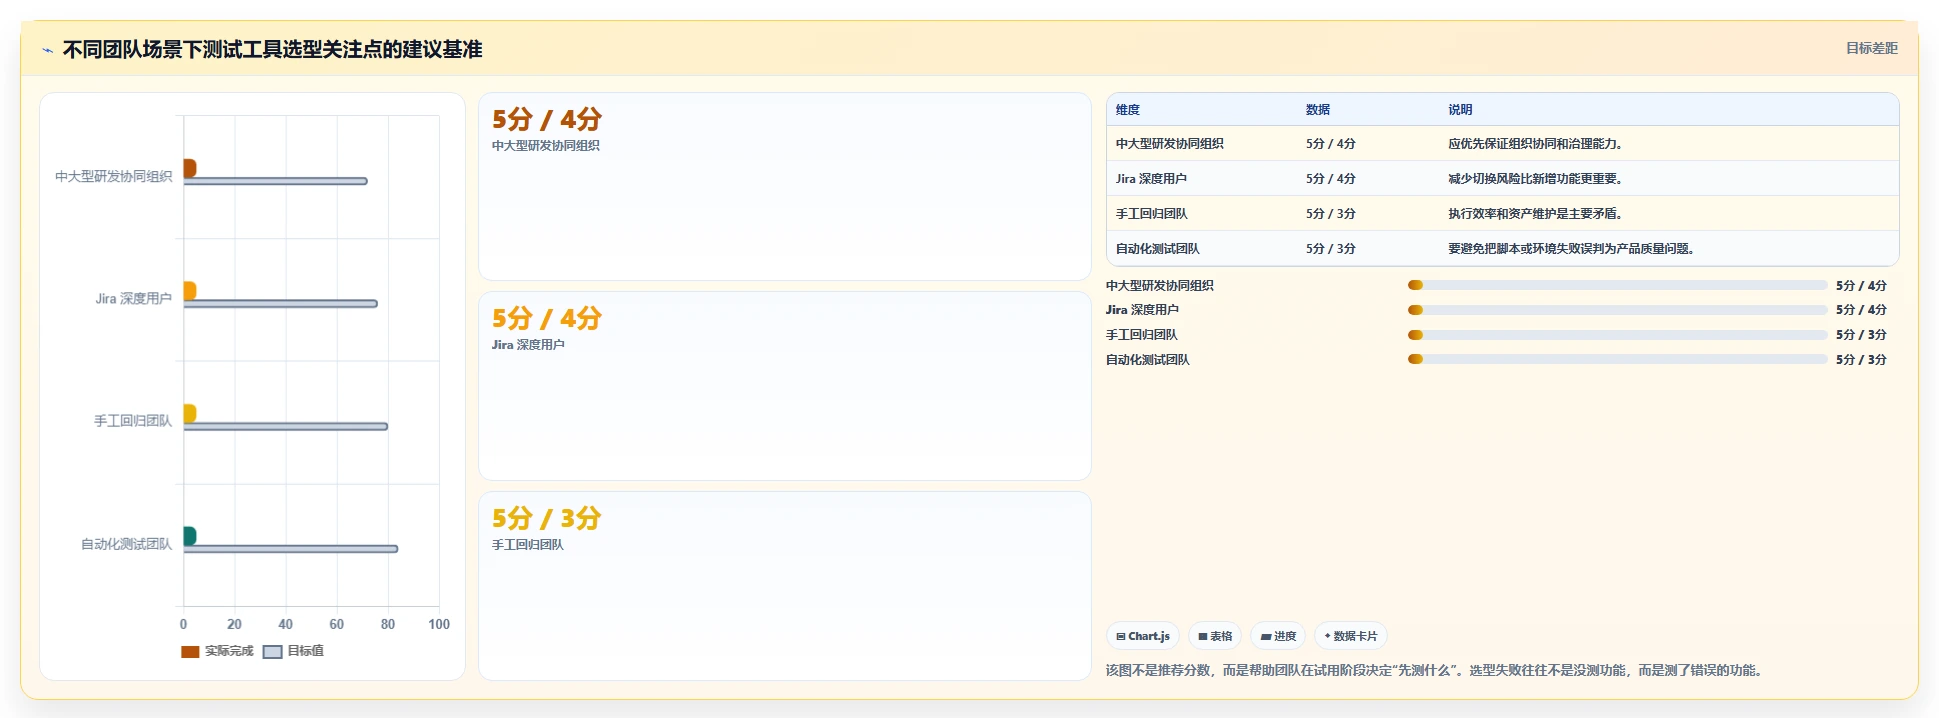
Task: Click text 要避免把脚本或环境失败误判为产品质量问题。
Action: 1574,249
